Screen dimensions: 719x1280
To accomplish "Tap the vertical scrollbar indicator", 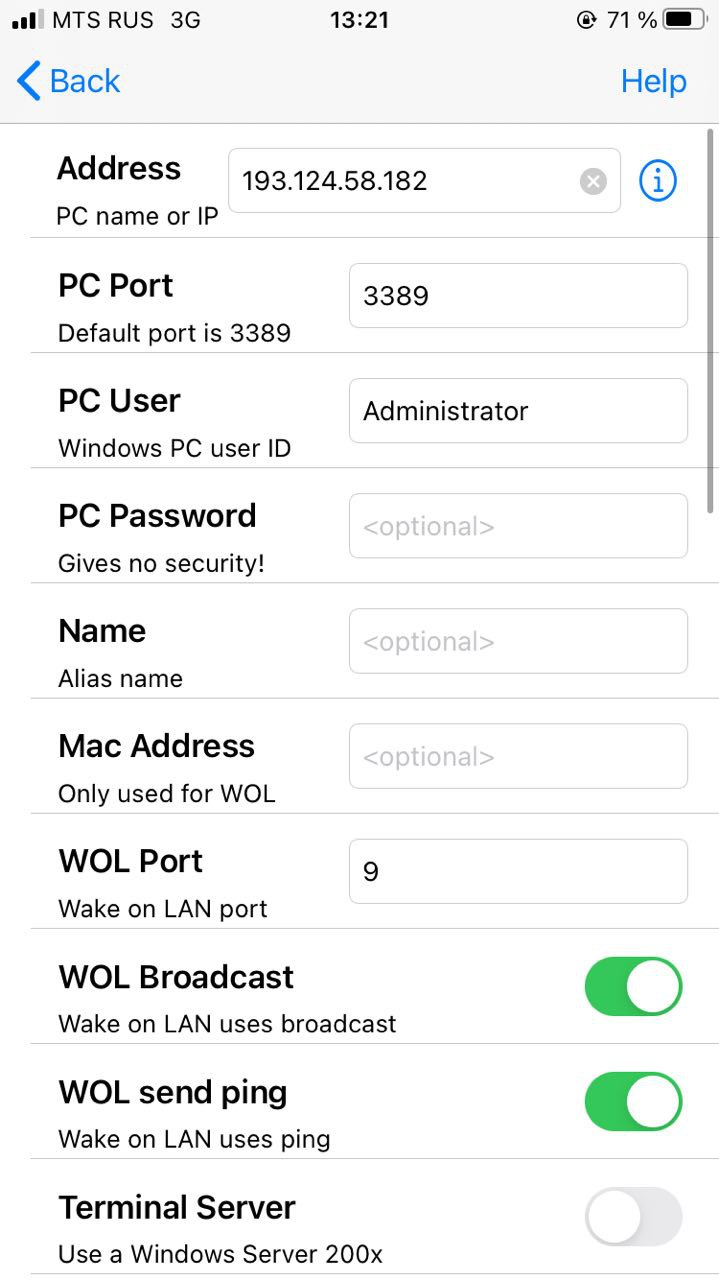I will coord(710,320).
